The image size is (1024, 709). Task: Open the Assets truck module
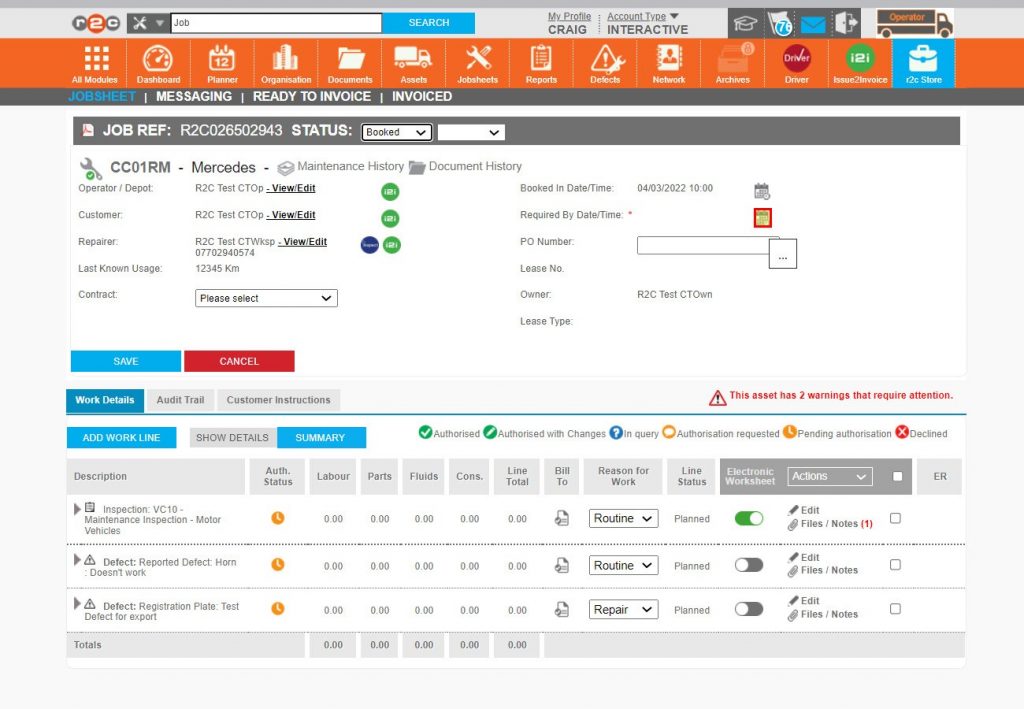[x=413, y=63]
